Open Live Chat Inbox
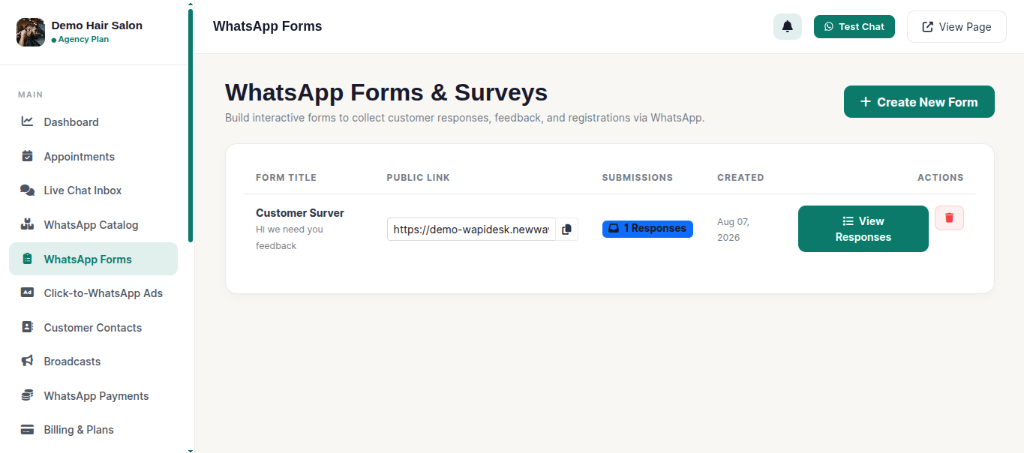Image resolution: width=1024 pixels, height=453 pixels. click(x=93, y=191)
